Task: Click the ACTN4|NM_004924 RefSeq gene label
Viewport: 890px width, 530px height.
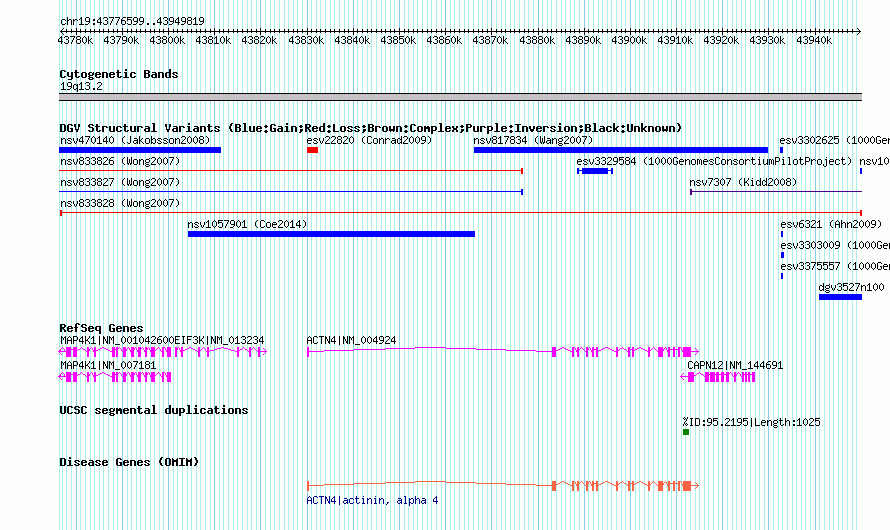Action: [351, 340]
